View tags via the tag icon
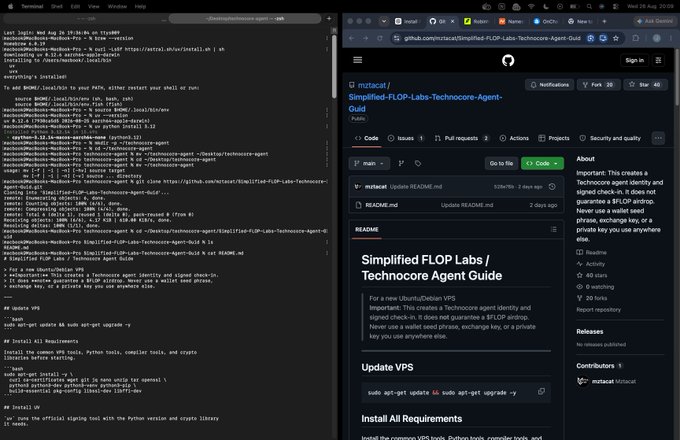Image resolution: width=680 pixels, height=440 pixels. pos(418,163)
